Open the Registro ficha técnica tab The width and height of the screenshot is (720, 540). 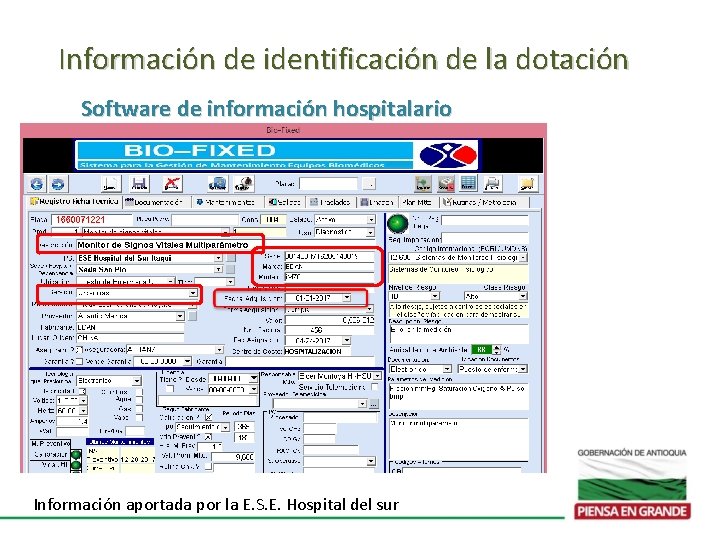(x=74, y=201)
